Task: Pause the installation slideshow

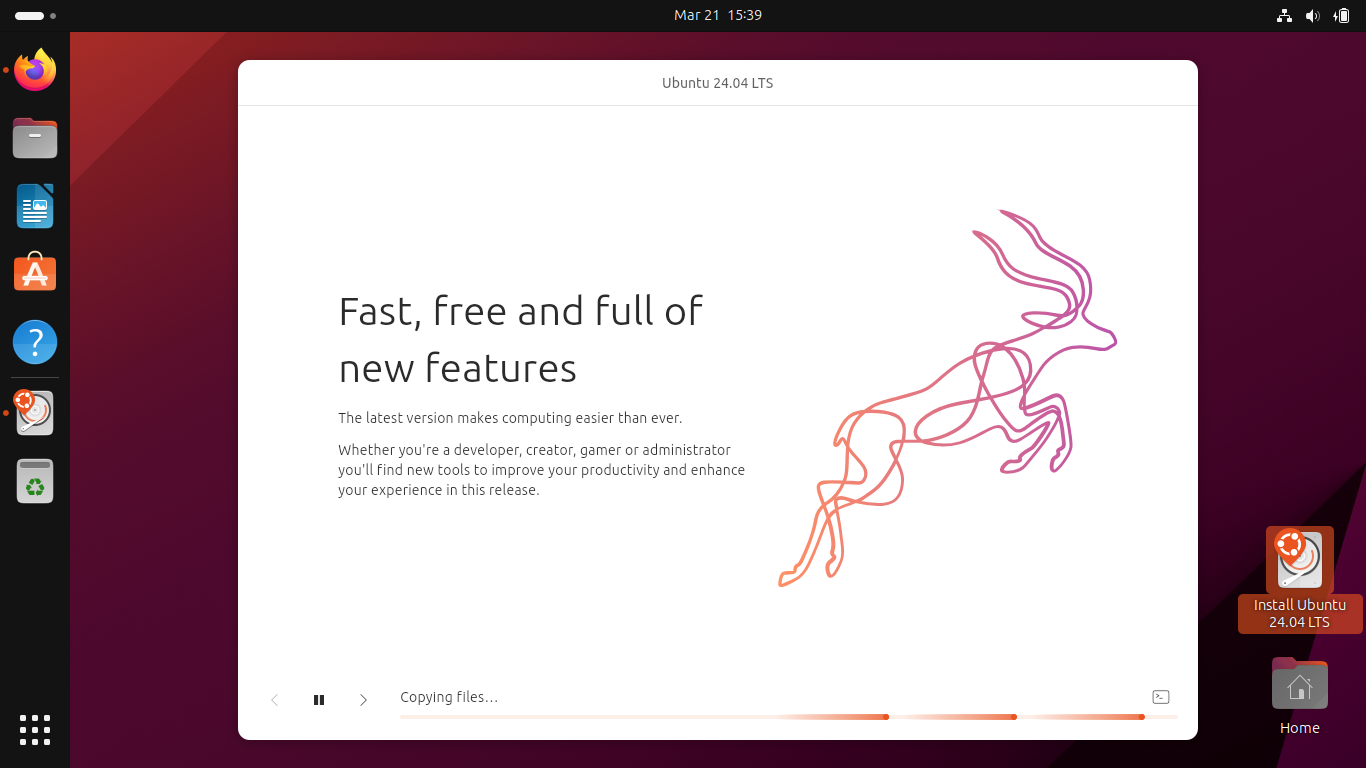Action: pos(319,699)
